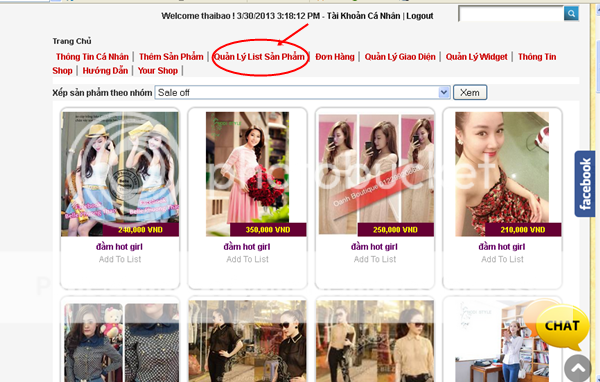
Task: Click the Xem button
Action: tap(470, 92)
